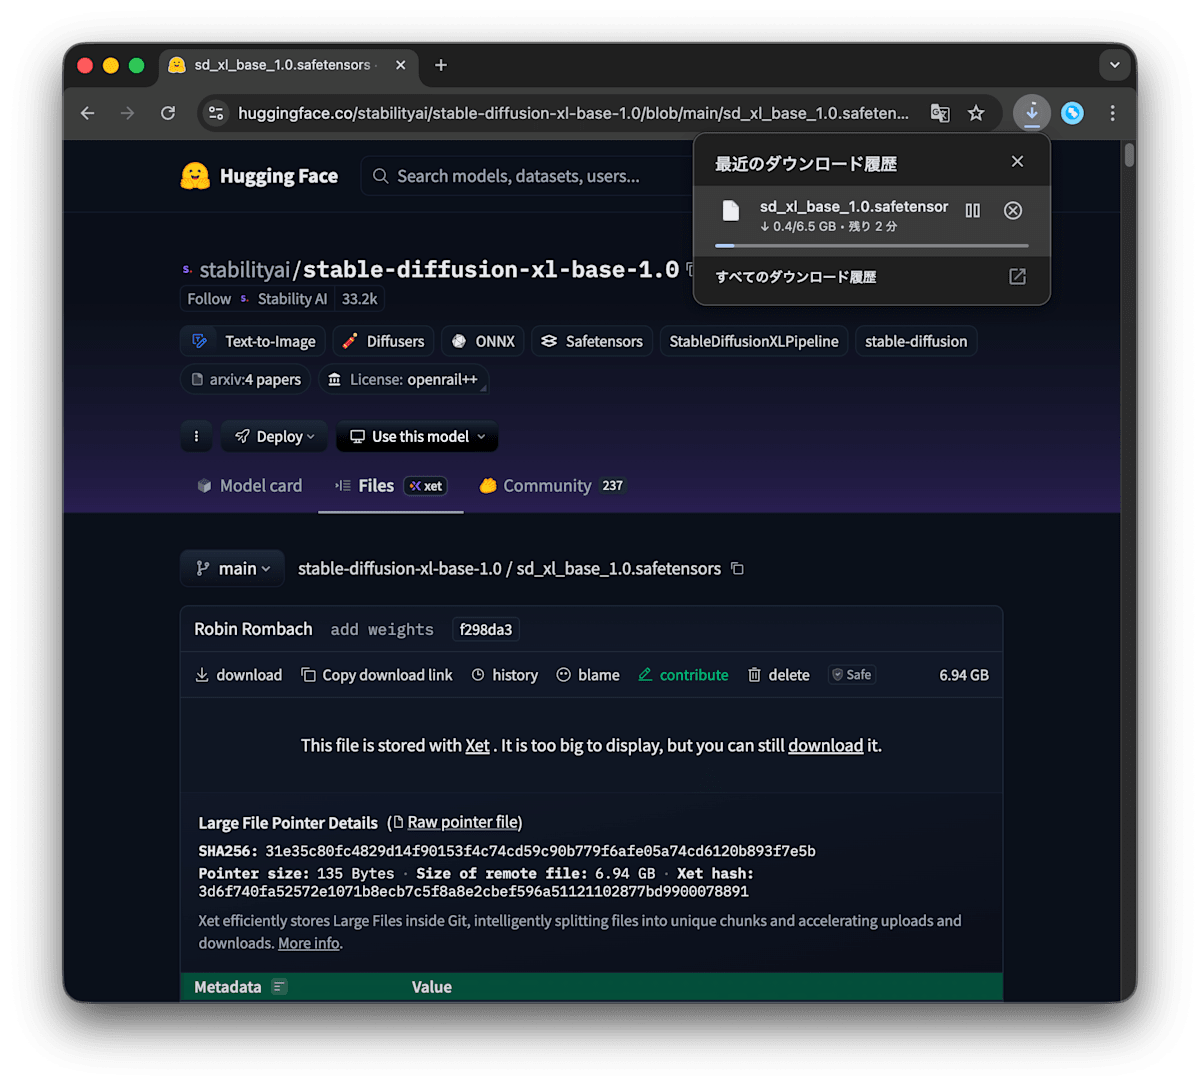Screen dimensions: 1200x1086
Task: Select the ONNX tag
Action: pos(483,341)
